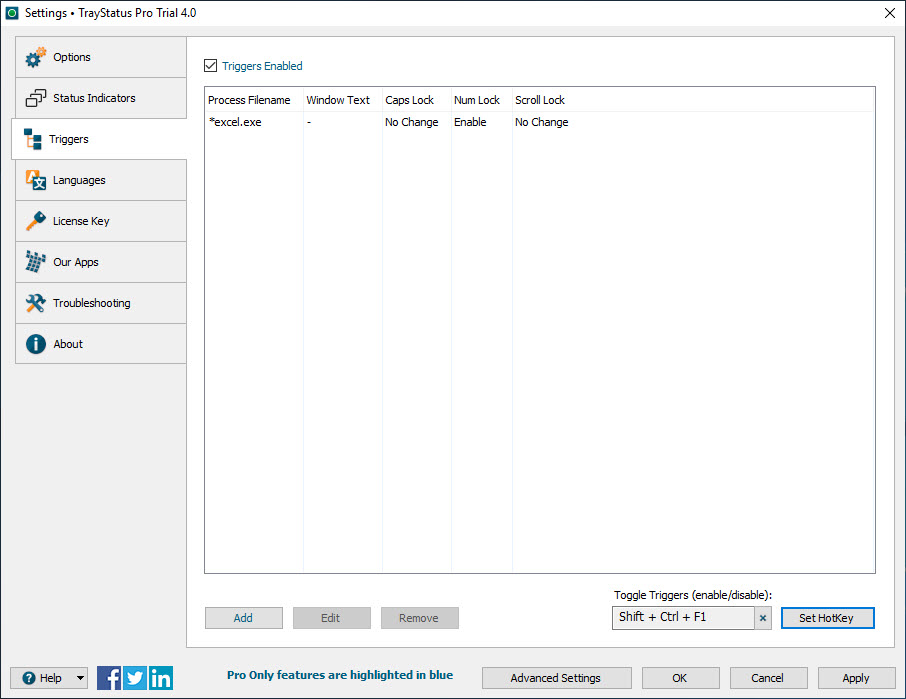
Task: Open Advanced Settings
Action: (x=556, y=678)
